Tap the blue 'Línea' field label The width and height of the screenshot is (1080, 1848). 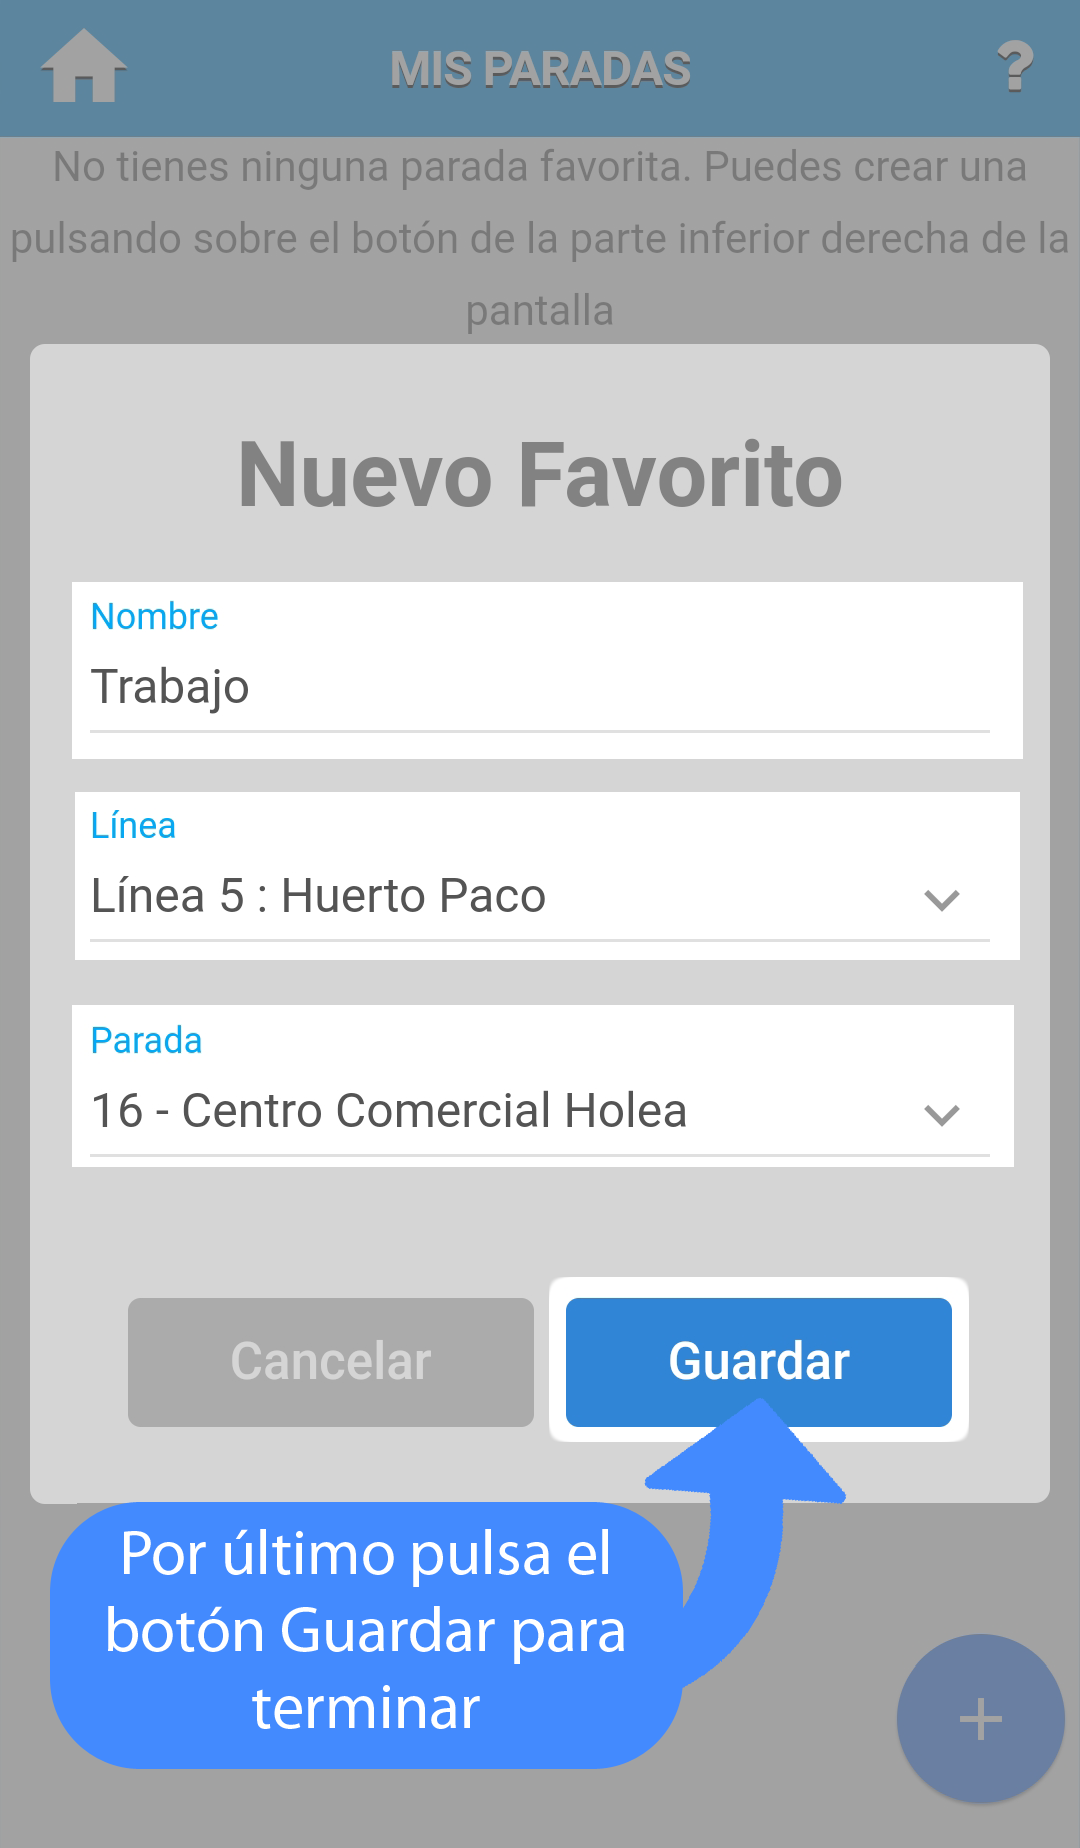(133, 826)
